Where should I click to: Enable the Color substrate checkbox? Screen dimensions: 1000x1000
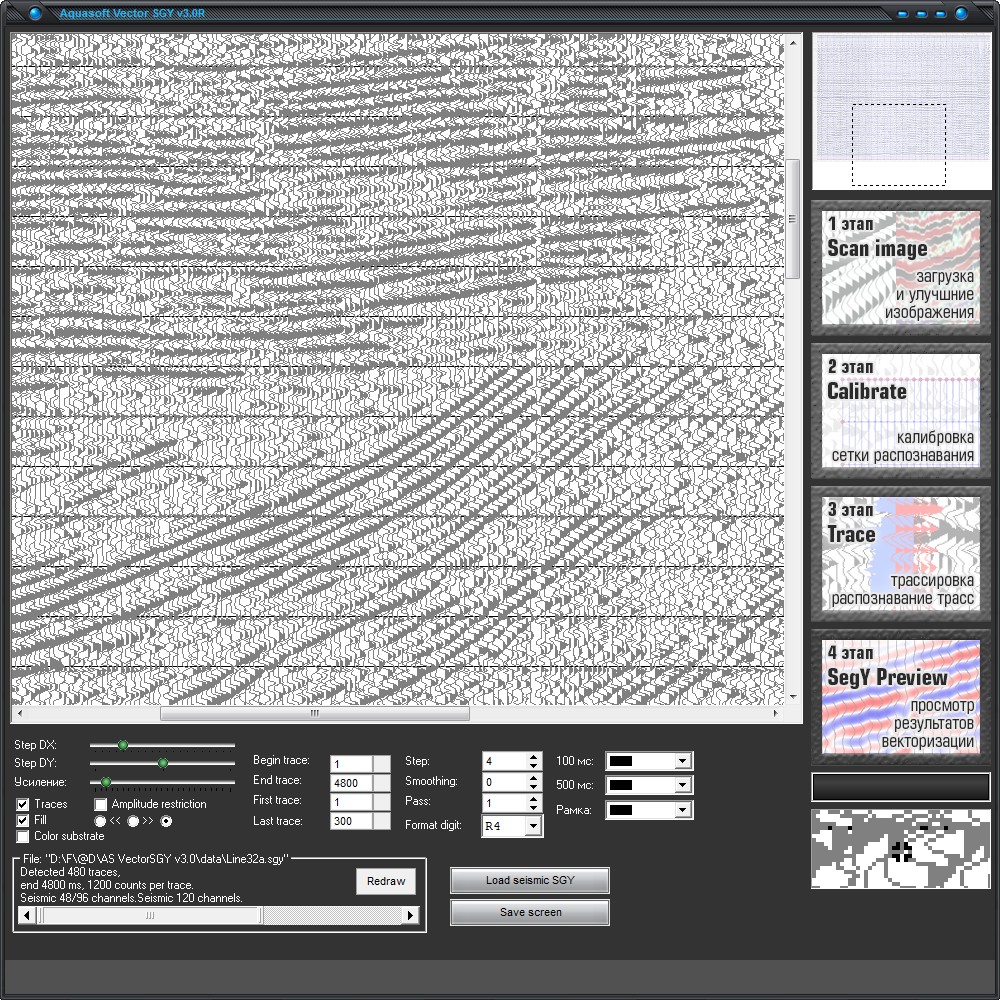tap(22, 836)
